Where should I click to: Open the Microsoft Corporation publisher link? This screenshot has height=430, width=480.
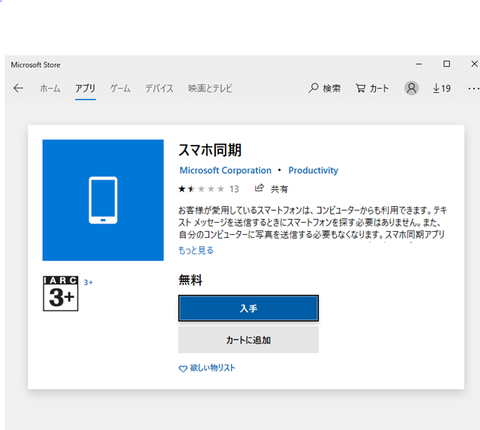[226, 170]
